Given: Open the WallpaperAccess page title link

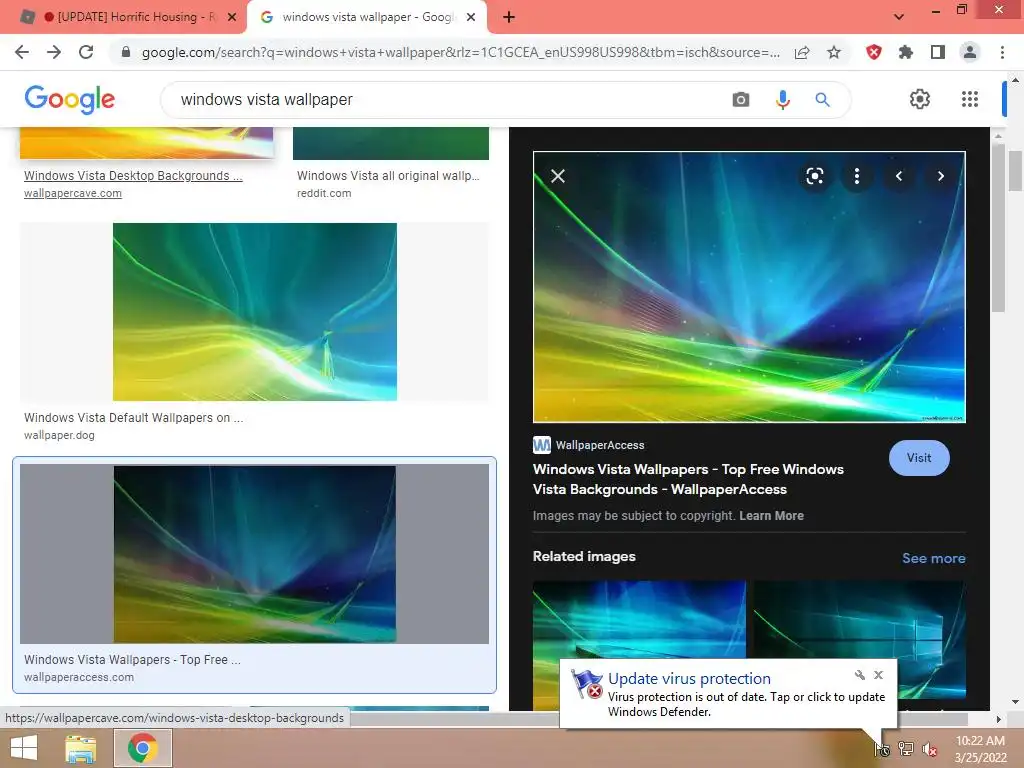Looking at the screenshot, I should tap(688, 479).
